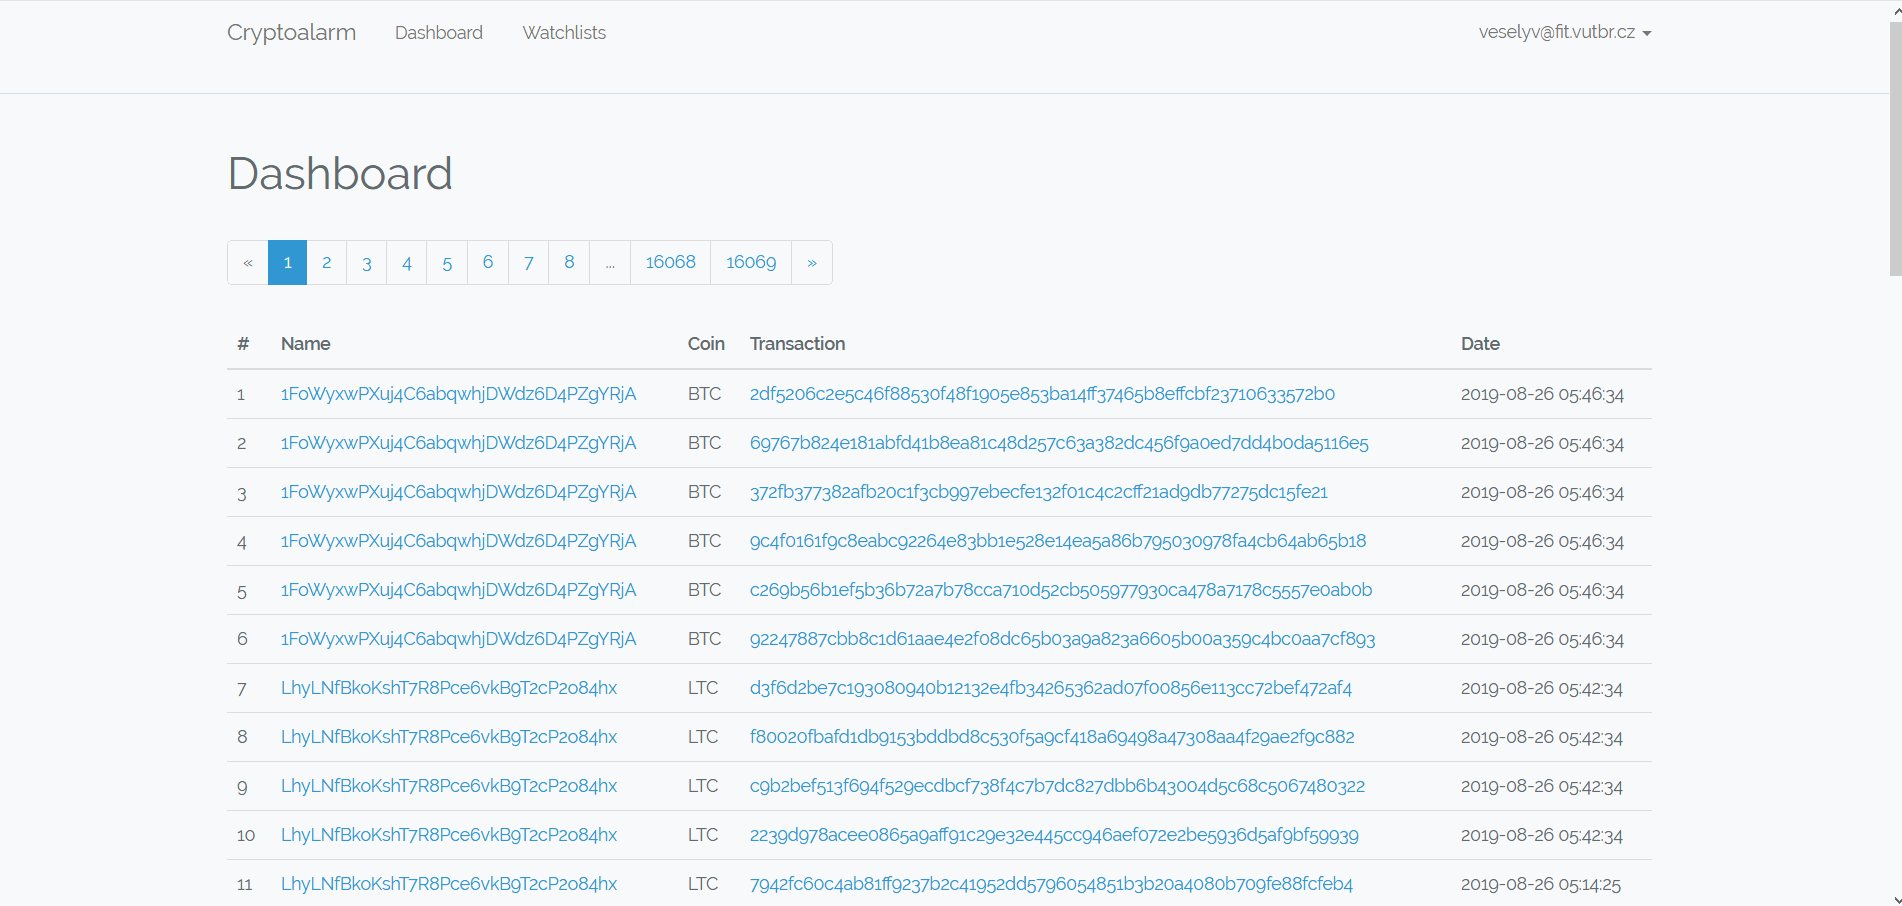
Task: Select page 5 in pagination
Action: tap(447, 262)
